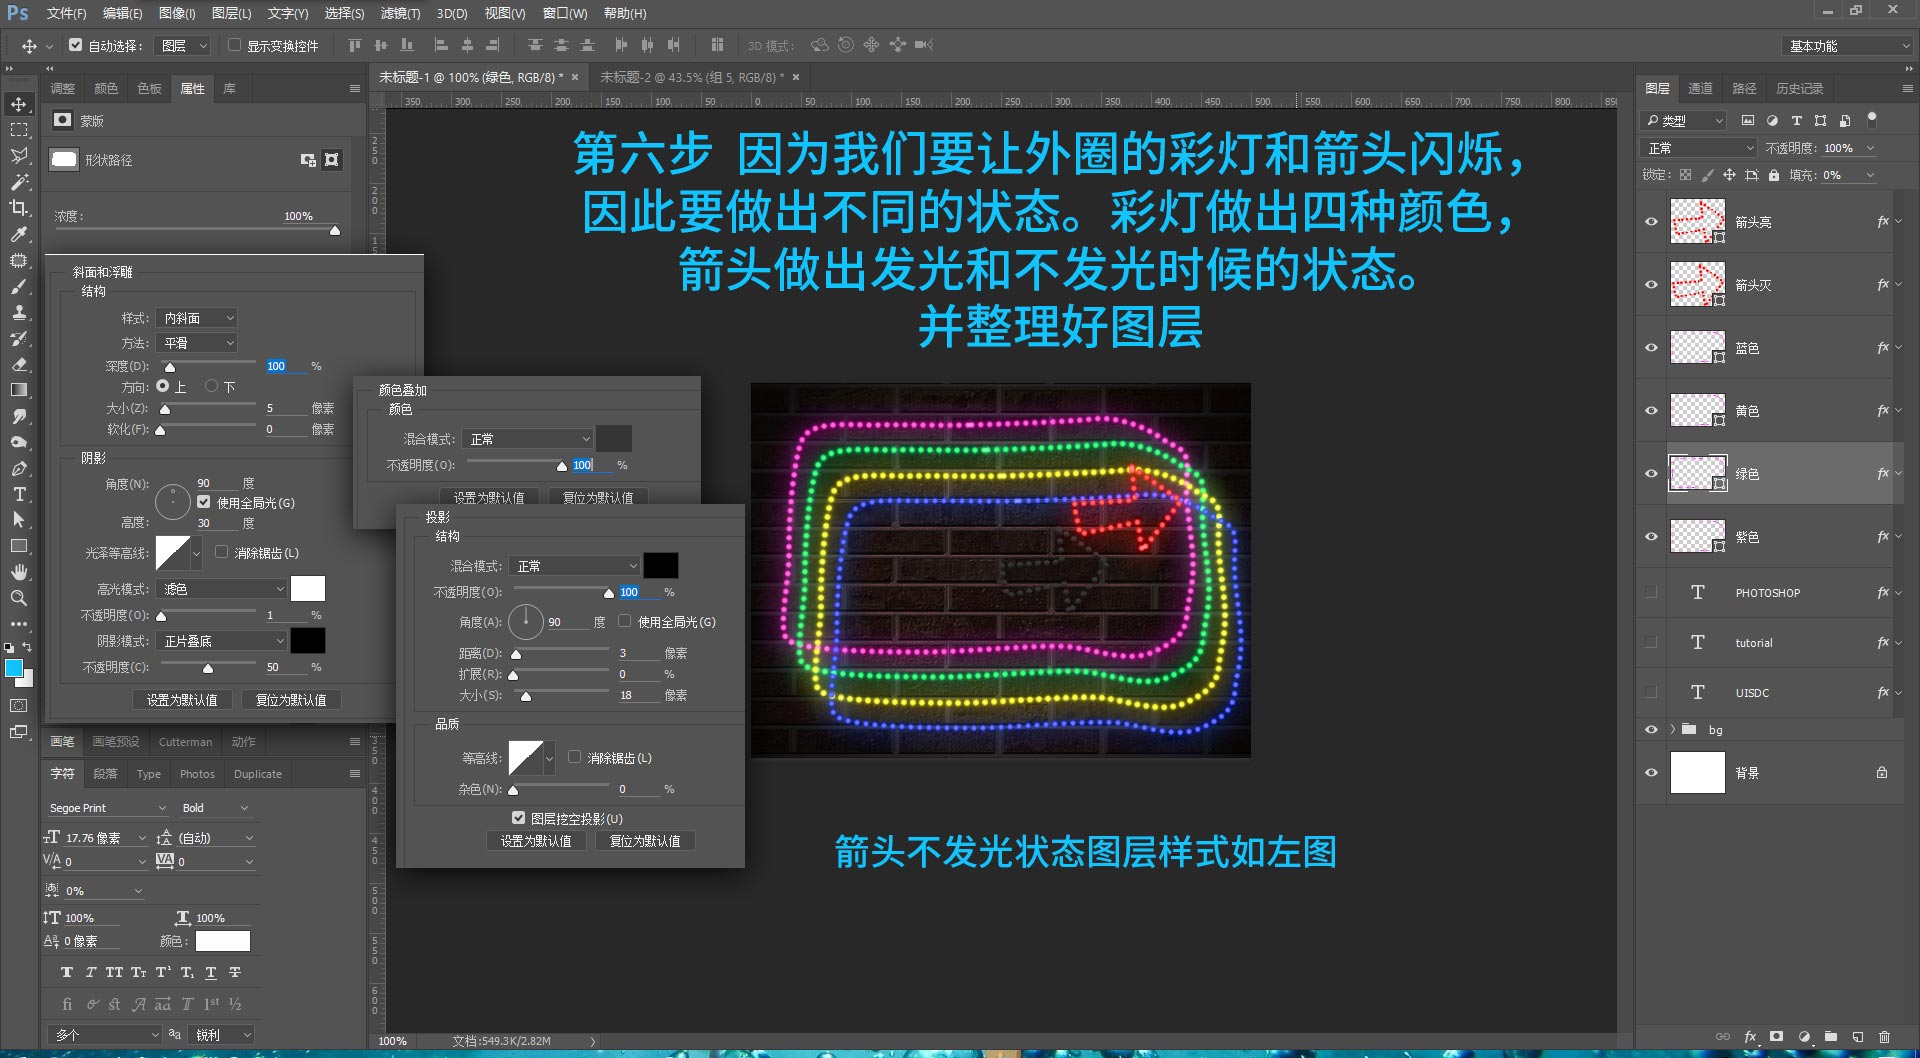Click the text color swatch in character panel
This screenshot has height=1058, width=1920.
click(222, 941)
